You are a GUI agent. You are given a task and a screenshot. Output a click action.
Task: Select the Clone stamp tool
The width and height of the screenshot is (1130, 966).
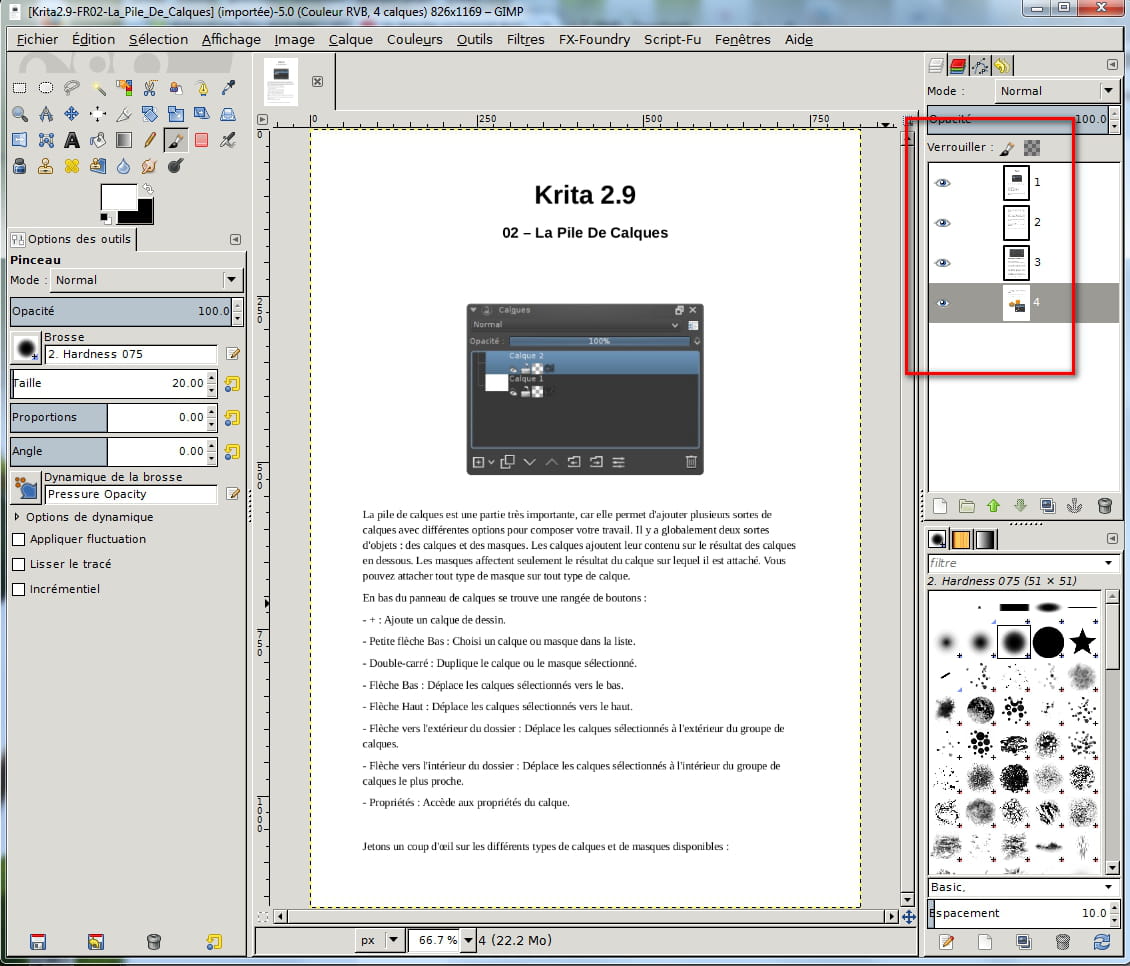45,167
